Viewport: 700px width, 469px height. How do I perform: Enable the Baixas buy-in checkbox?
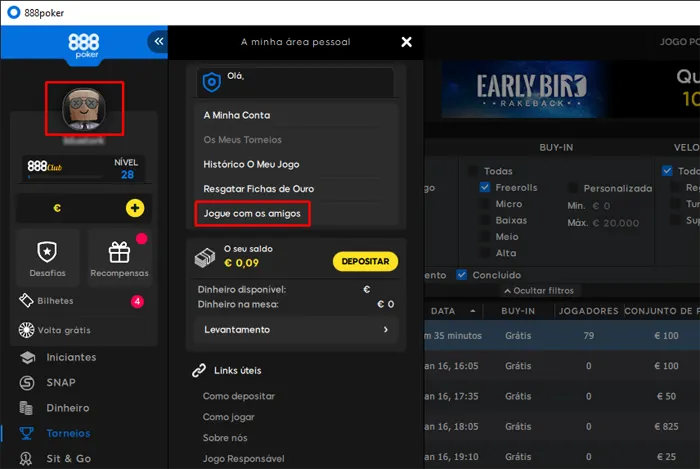(x=485, y=220)
